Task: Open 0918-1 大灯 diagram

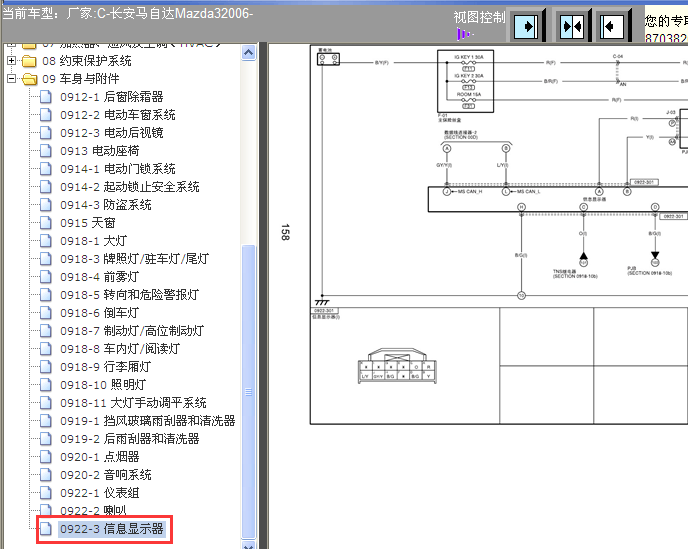Action: click(93, 241)
